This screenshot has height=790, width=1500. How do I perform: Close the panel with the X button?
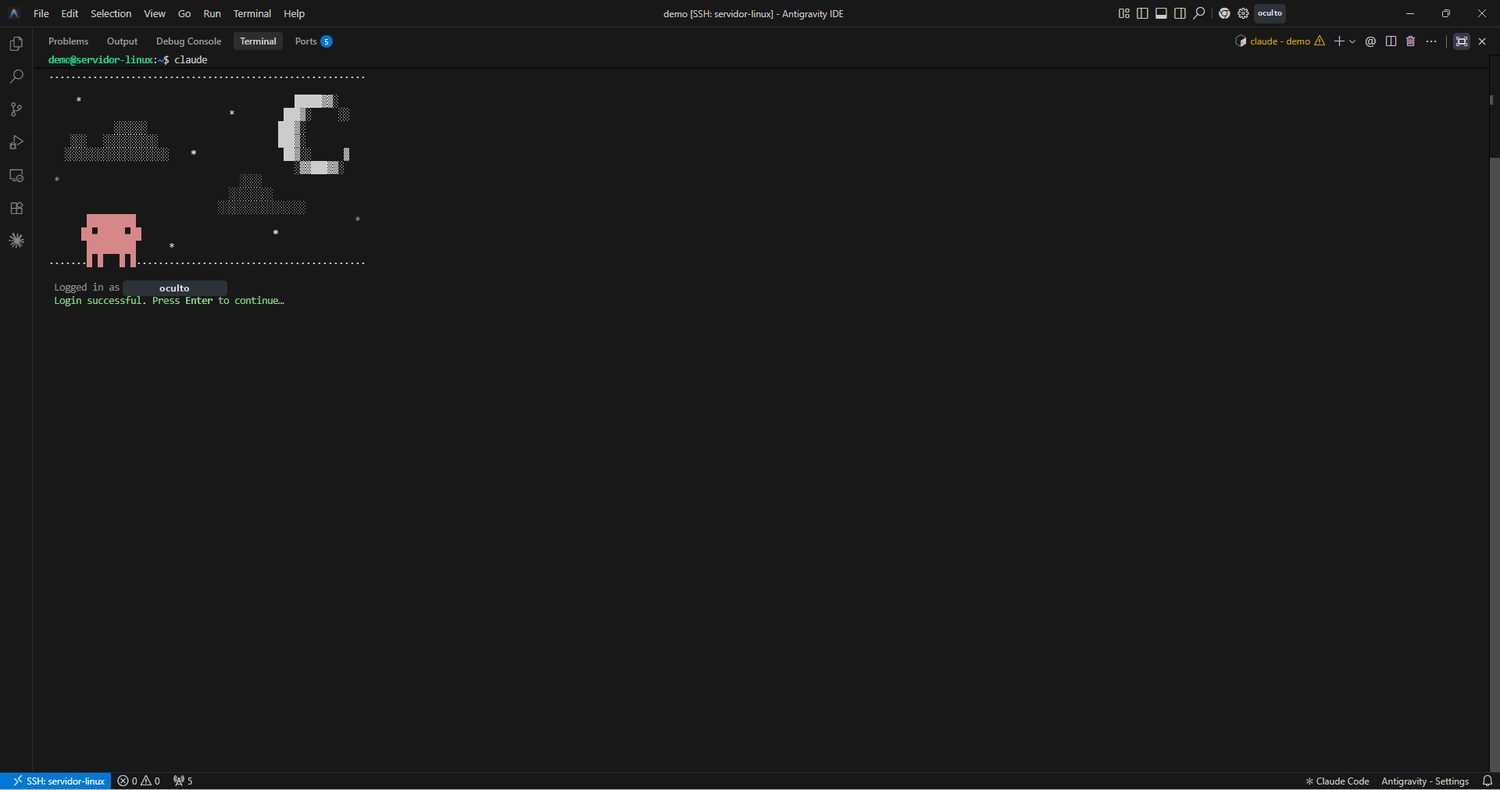tap(1482, 41)
